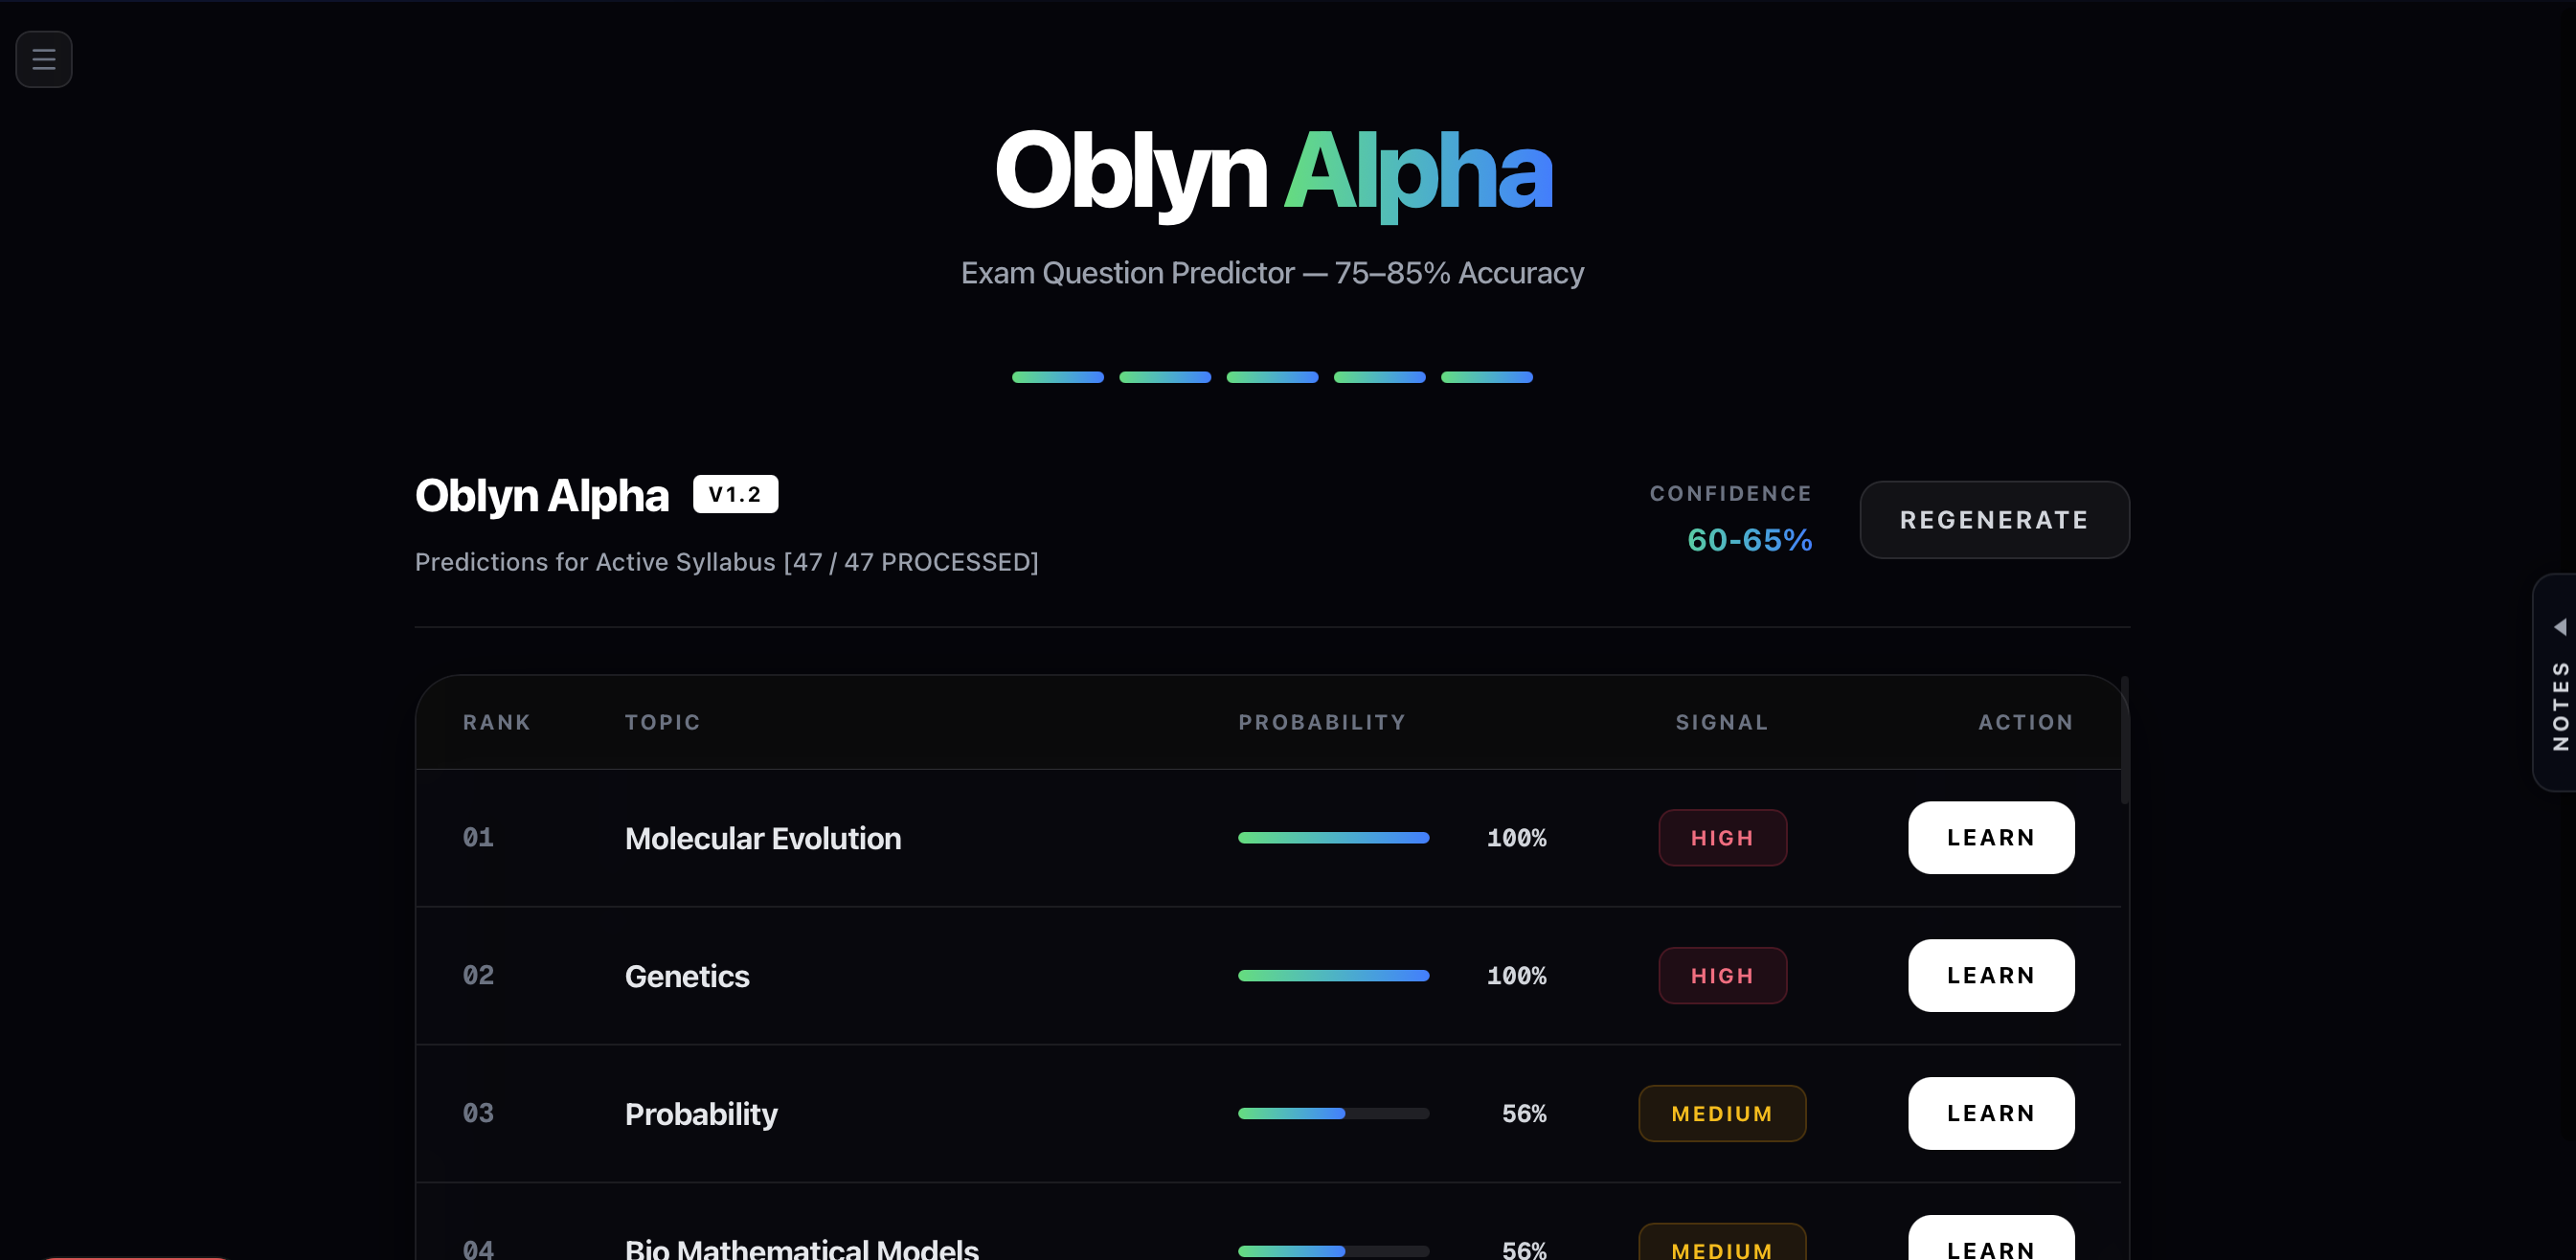Click LEARN for Probability
This screenshot has height=1260, width=2576.
[x=1990, y=1112]
